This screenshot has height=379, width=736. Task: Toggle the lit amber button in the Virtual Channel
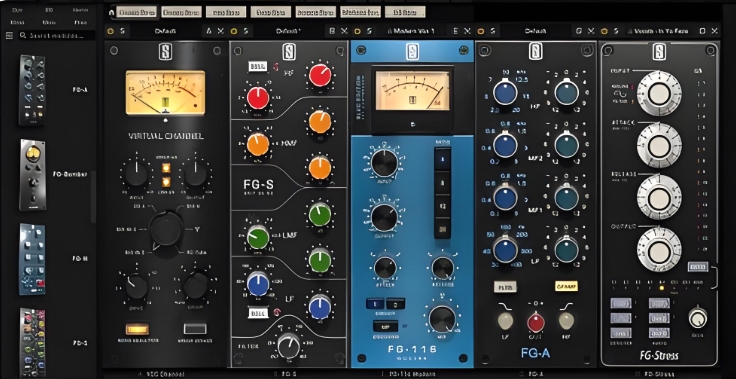[x=137, y=329]
